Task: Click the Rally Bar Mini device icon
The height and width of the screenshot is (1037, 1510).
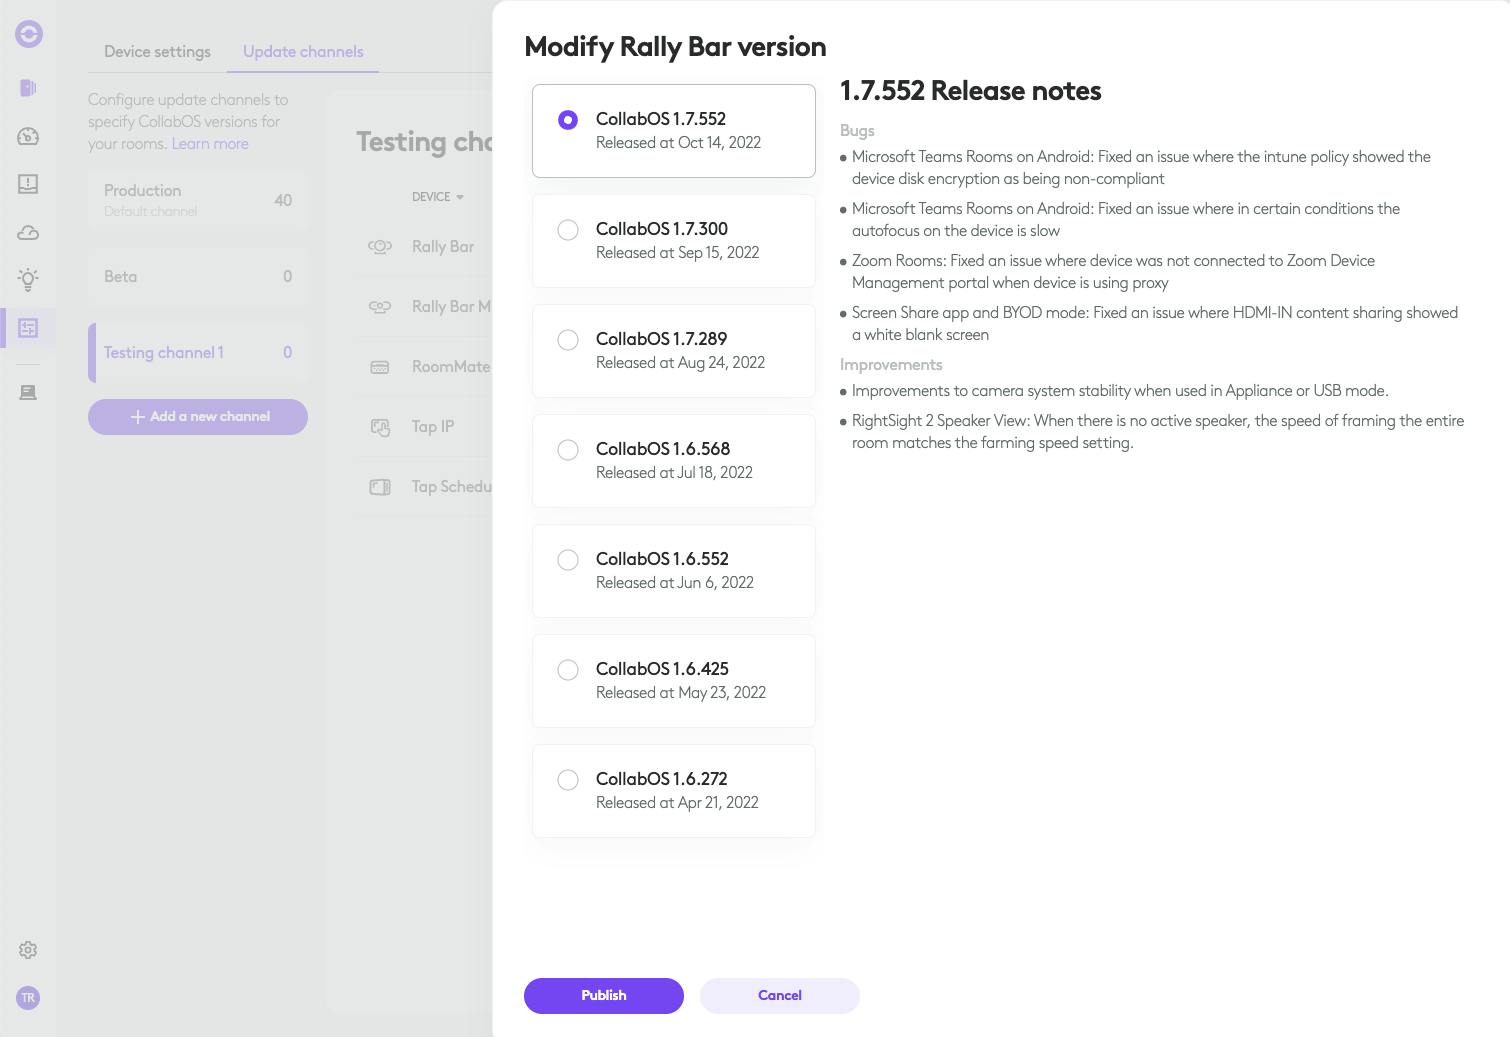Action: point(380,306)
